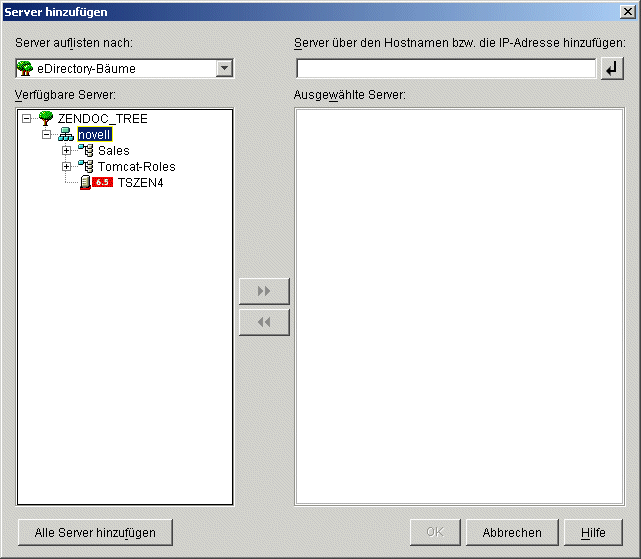Select the novell tree item
The height and width of the screenshot is (559, 641).
click(94, 135)
